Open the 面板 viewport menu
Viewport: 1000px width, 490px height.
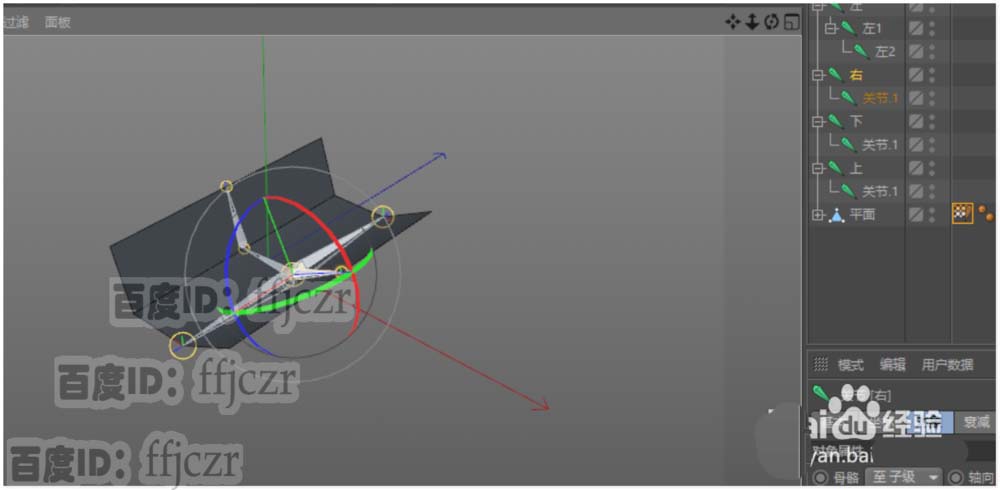coord(57,22)
